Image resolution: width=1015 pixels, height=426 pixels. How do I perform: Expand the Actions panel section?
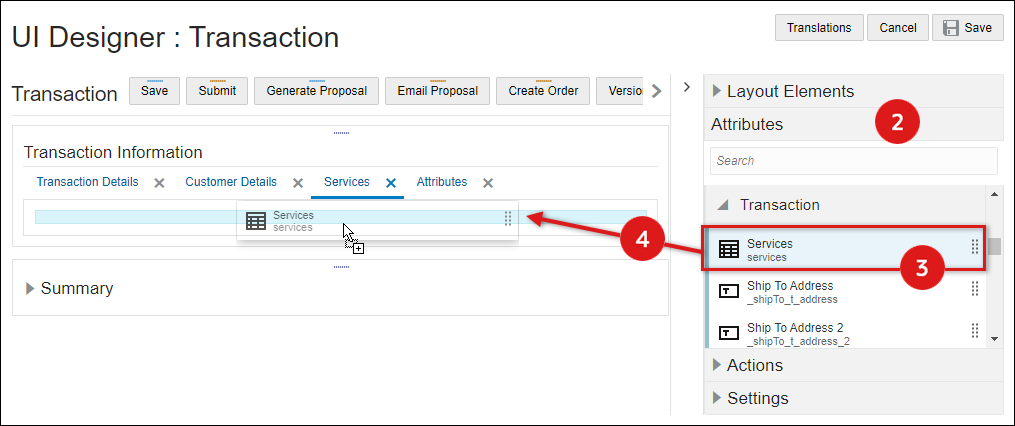[717, 365]
